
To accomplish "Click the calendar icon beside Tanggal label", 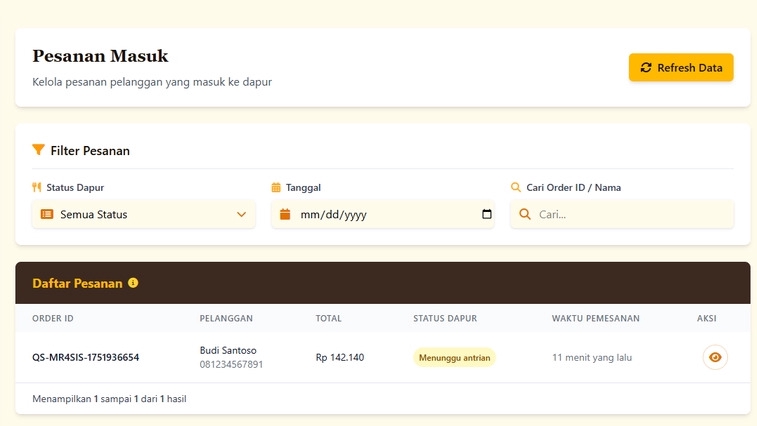I will [276, 187].
